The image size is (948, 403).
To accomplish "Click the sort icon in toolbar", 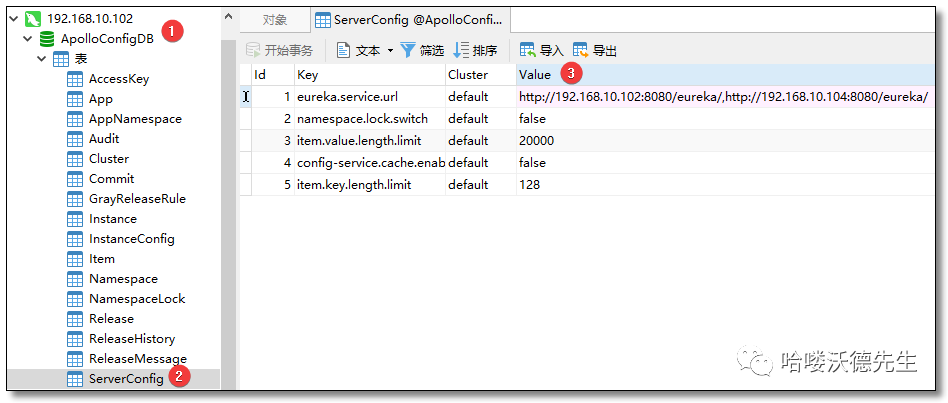I will (462, 50).
